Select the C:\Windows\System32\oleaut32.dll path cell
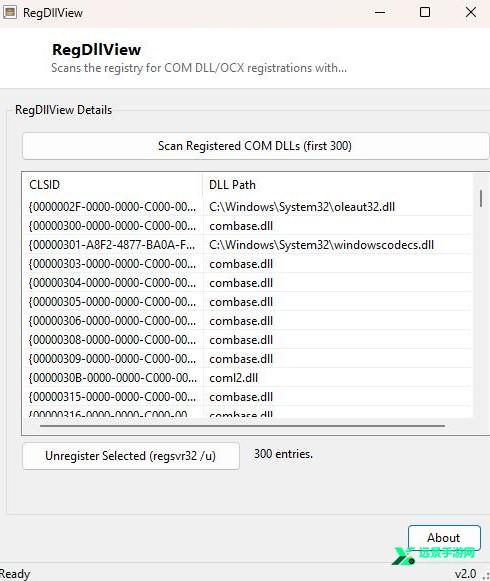The height and width of the screenshot is (581, 490). tap(302, 207)
